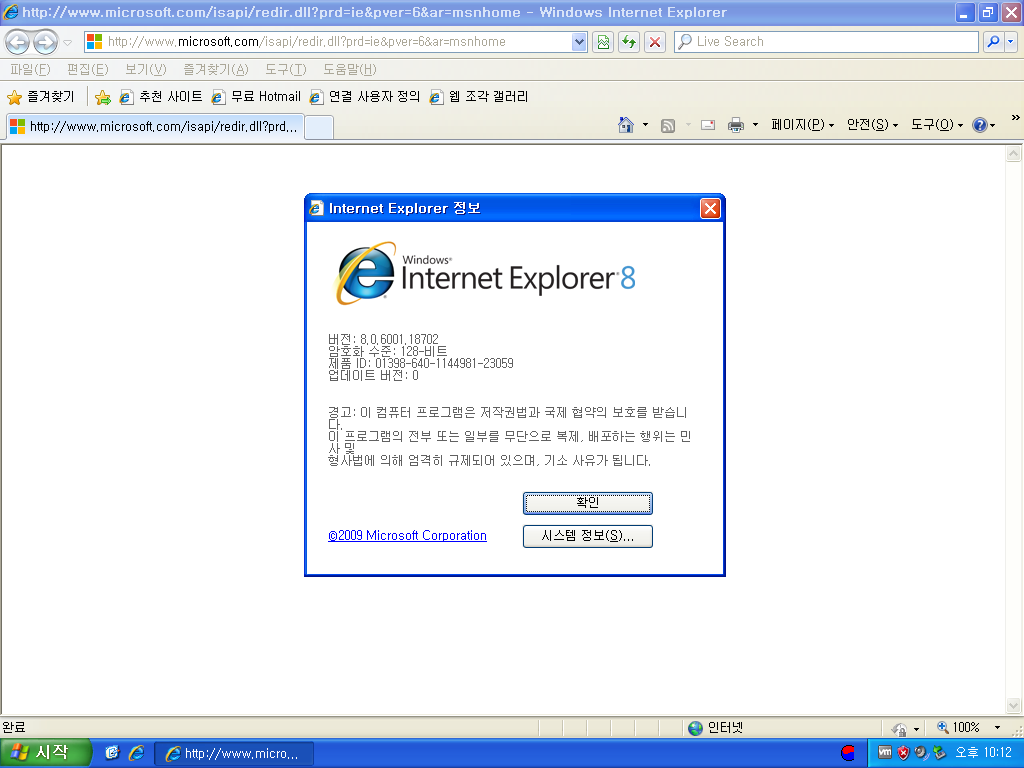Image resolution: width=1024 pixels, height=768 pixels.
Task: Select the microsoft.com redir.dll browser tab
Action: pos(155,127)
